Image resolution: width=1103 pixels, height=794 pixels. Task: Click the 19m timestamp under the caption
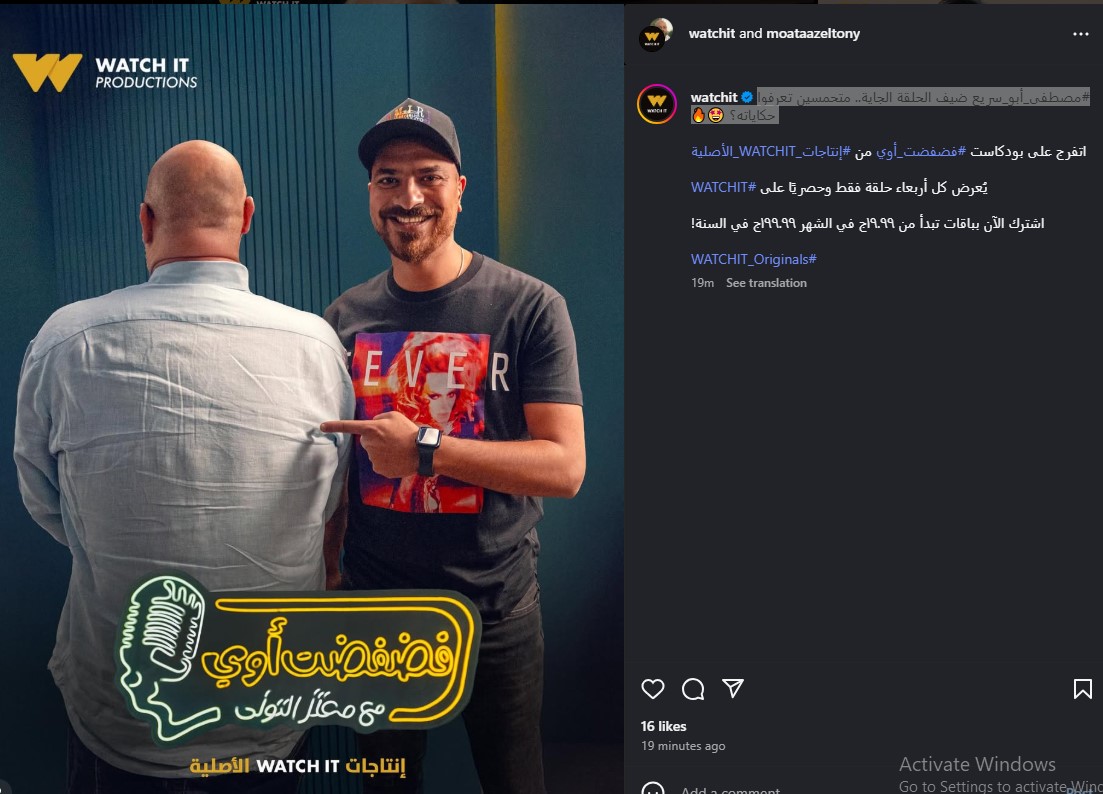[702, 283]
